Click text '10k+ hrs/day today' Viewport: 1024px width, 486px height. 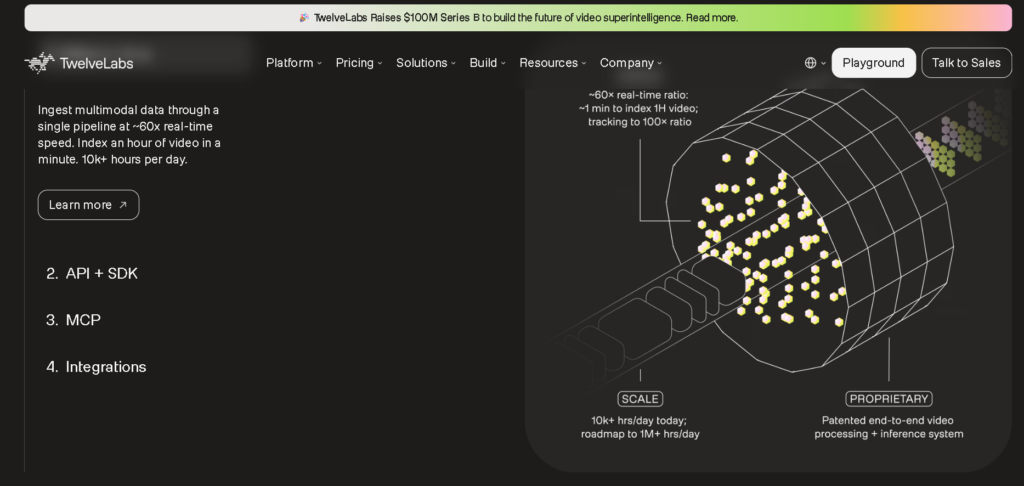point(639,420)
